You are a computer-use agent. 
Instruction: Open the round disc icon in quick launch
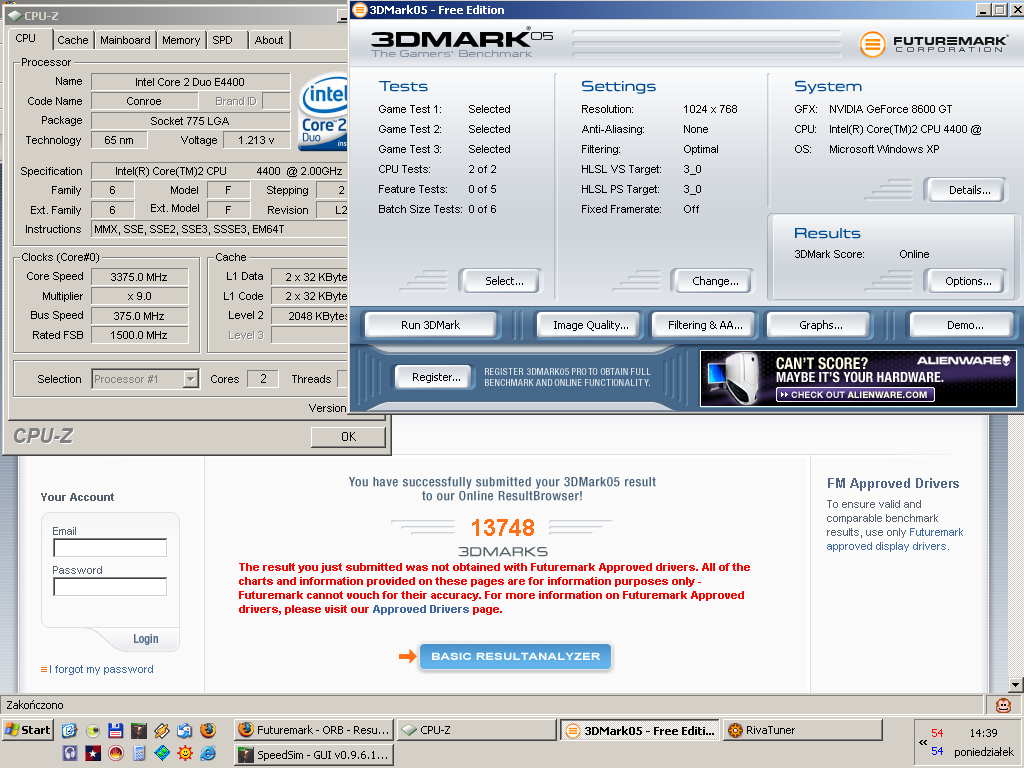click(93, 730)
